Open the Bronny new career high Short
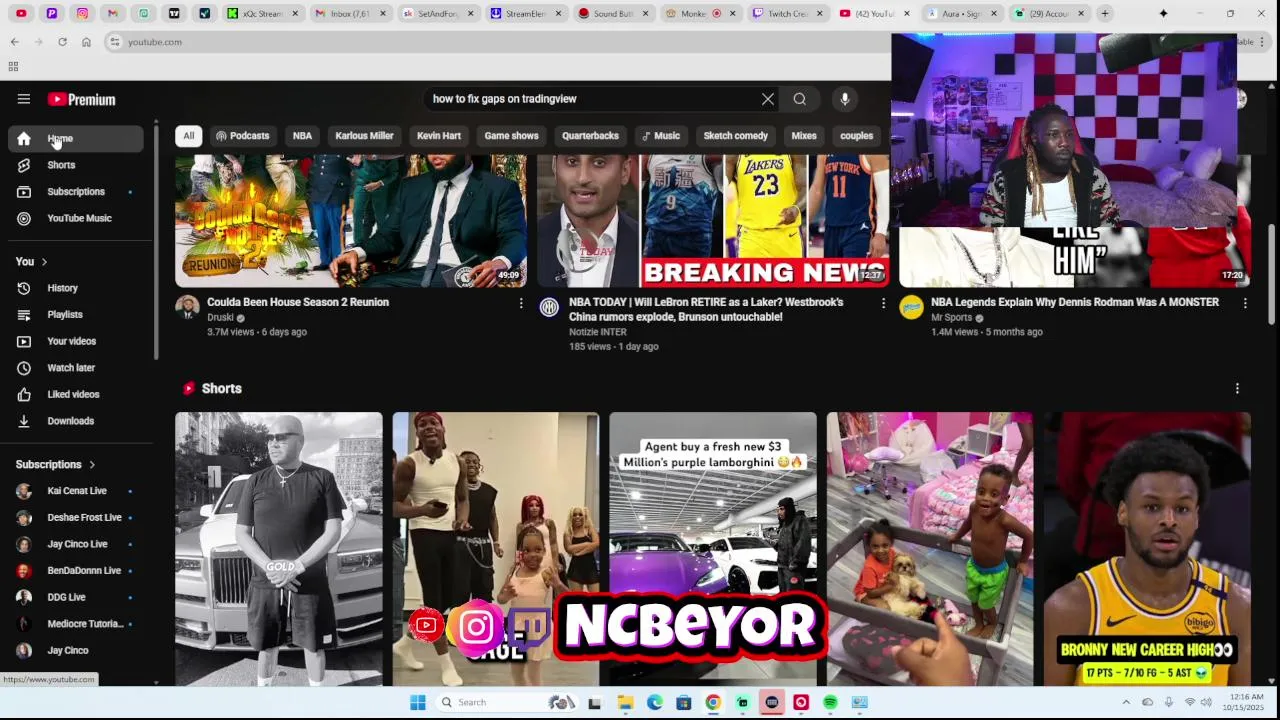The height and width of the screenshot is (720, 1280). pyautogui.click(x=1147, y=549)
